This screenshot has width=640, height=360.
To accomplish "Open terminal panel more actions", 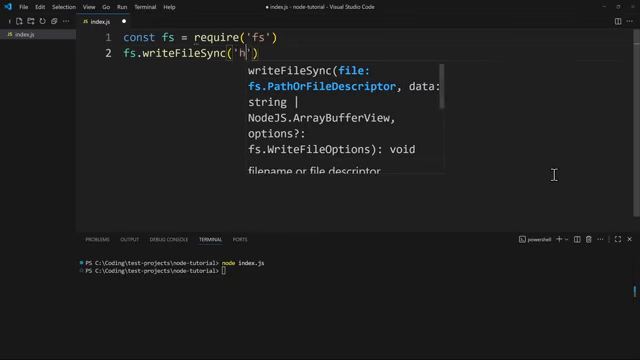I will 600,240.
